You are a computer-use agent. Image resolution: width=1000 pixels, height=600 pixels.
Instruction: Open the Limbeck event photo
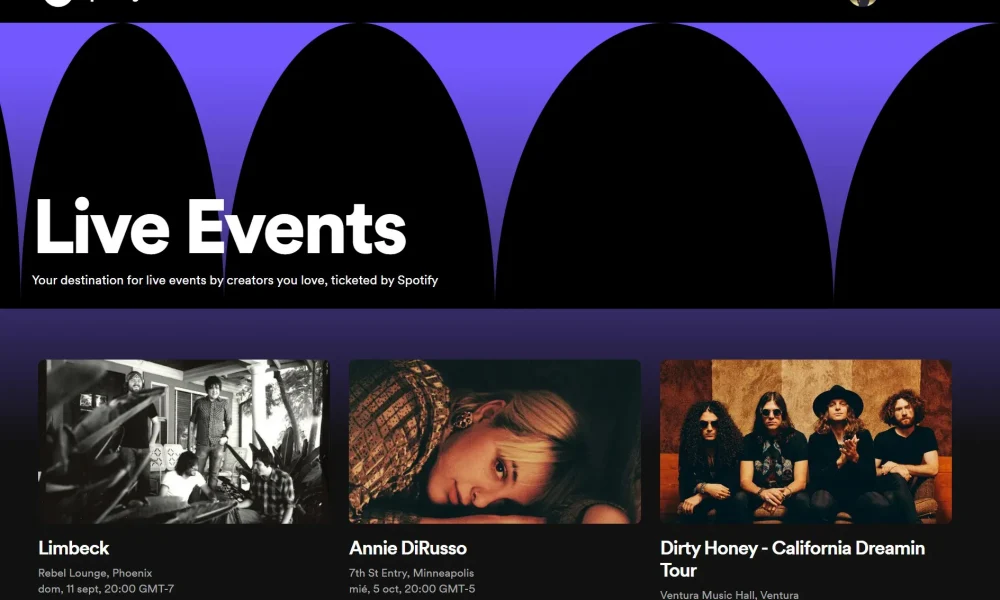(184, 441)
